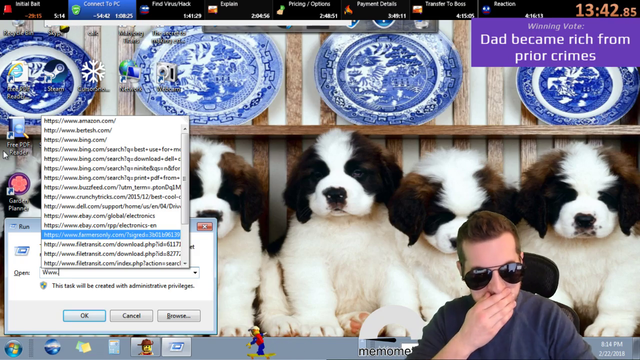
Task: Click the Run window title icon
Action: (x=13, y=226)
